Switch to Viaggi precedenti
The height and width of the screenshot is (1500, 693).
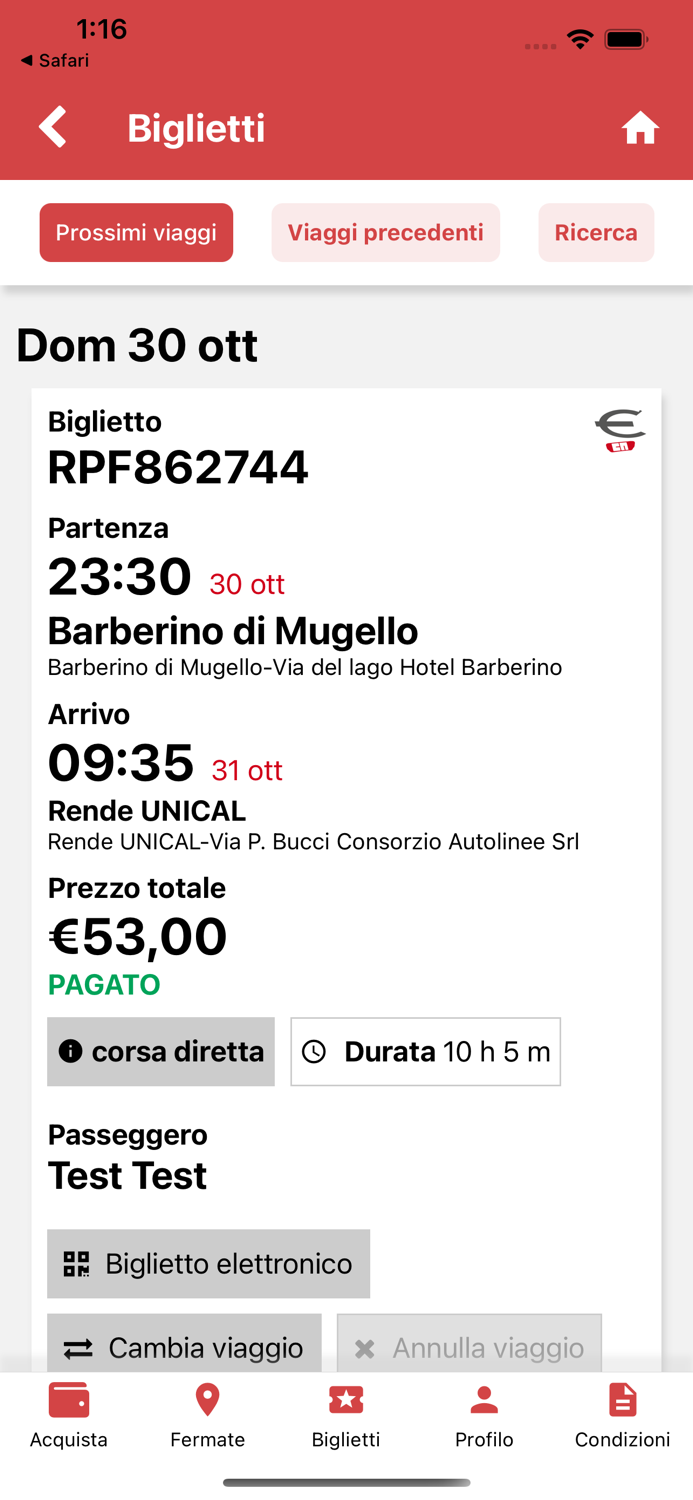coord(385,232)
